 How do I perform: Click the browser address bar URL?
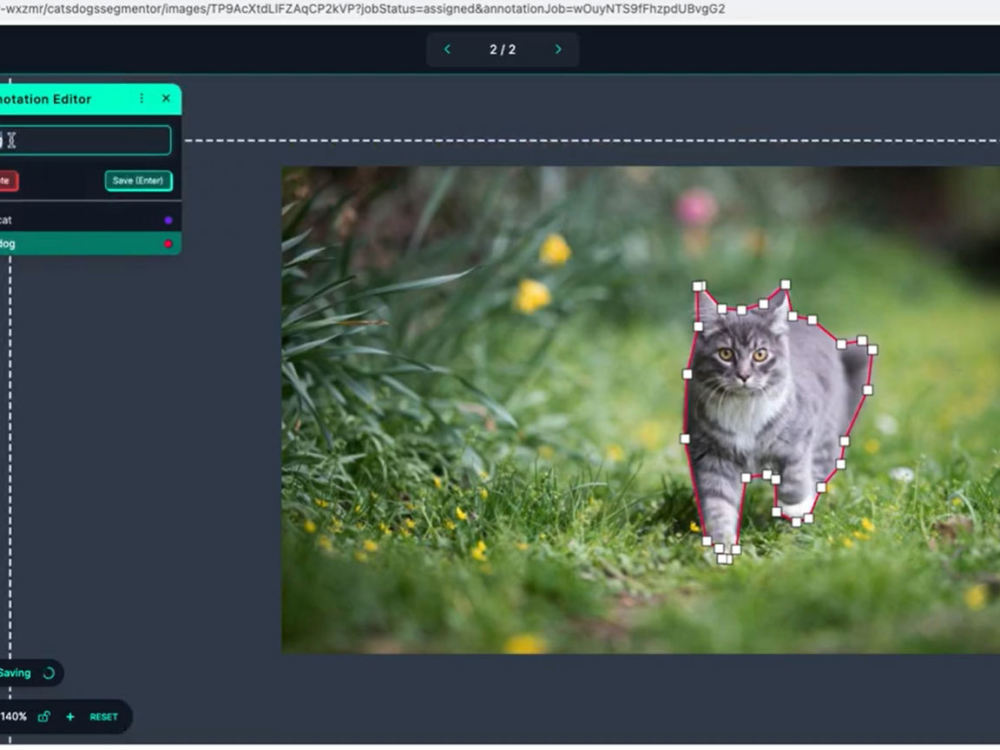pyautogui.click(x=362, y=9)
